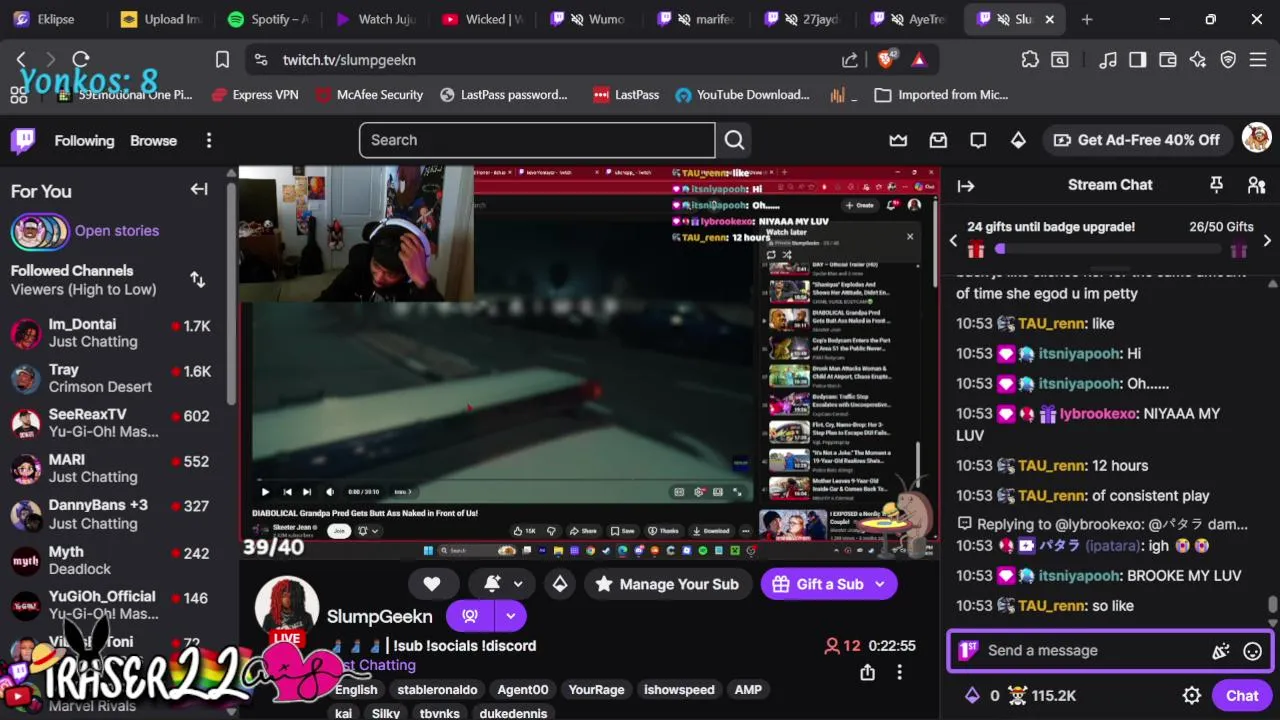
Task: Click the browser address bar URL
Action: click(x=349, y=60)
